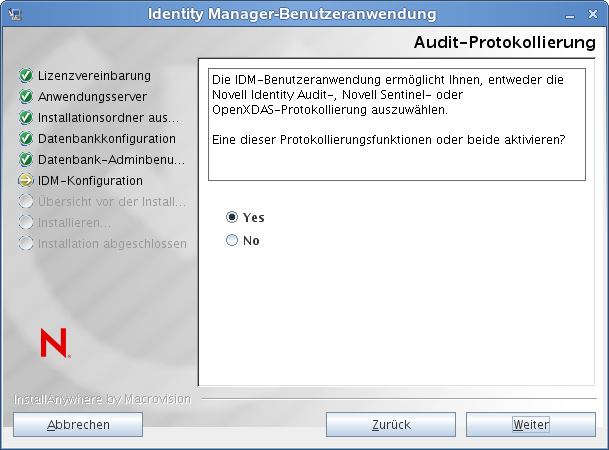Open the window menu in title bar
Viewport: 609px width, 450px height.
tap(15, 14)
